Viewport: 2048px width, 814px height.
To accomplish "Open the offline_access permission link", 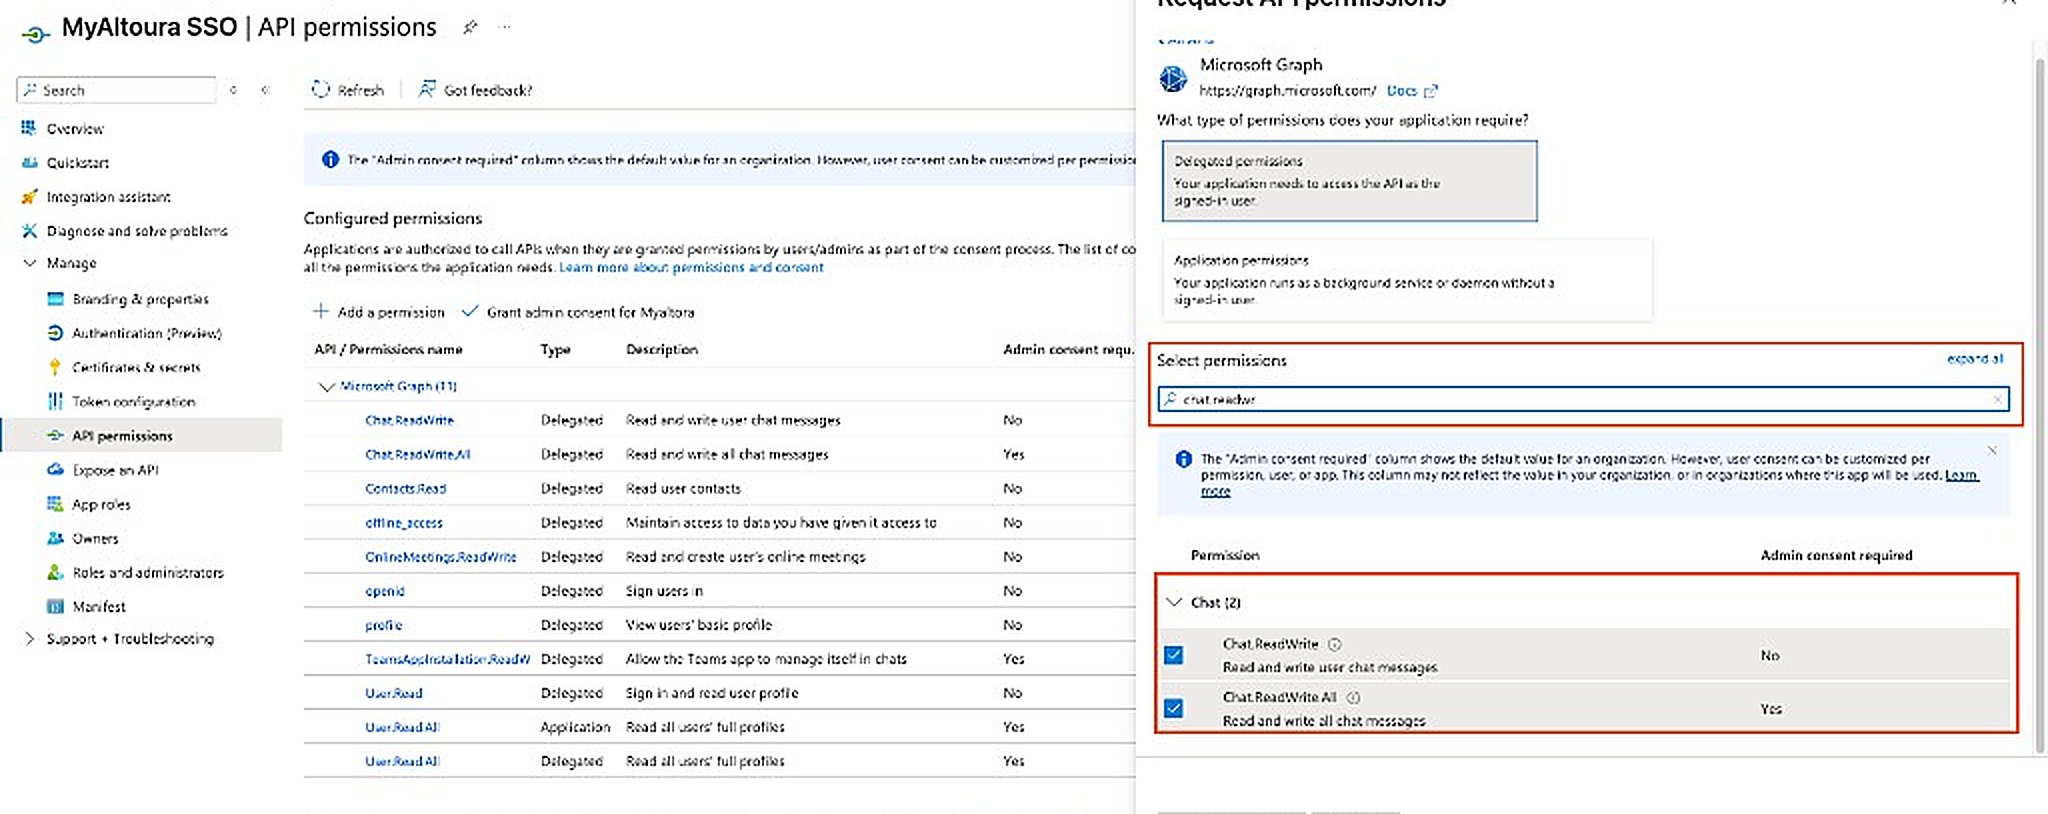I will coord(403,522).
